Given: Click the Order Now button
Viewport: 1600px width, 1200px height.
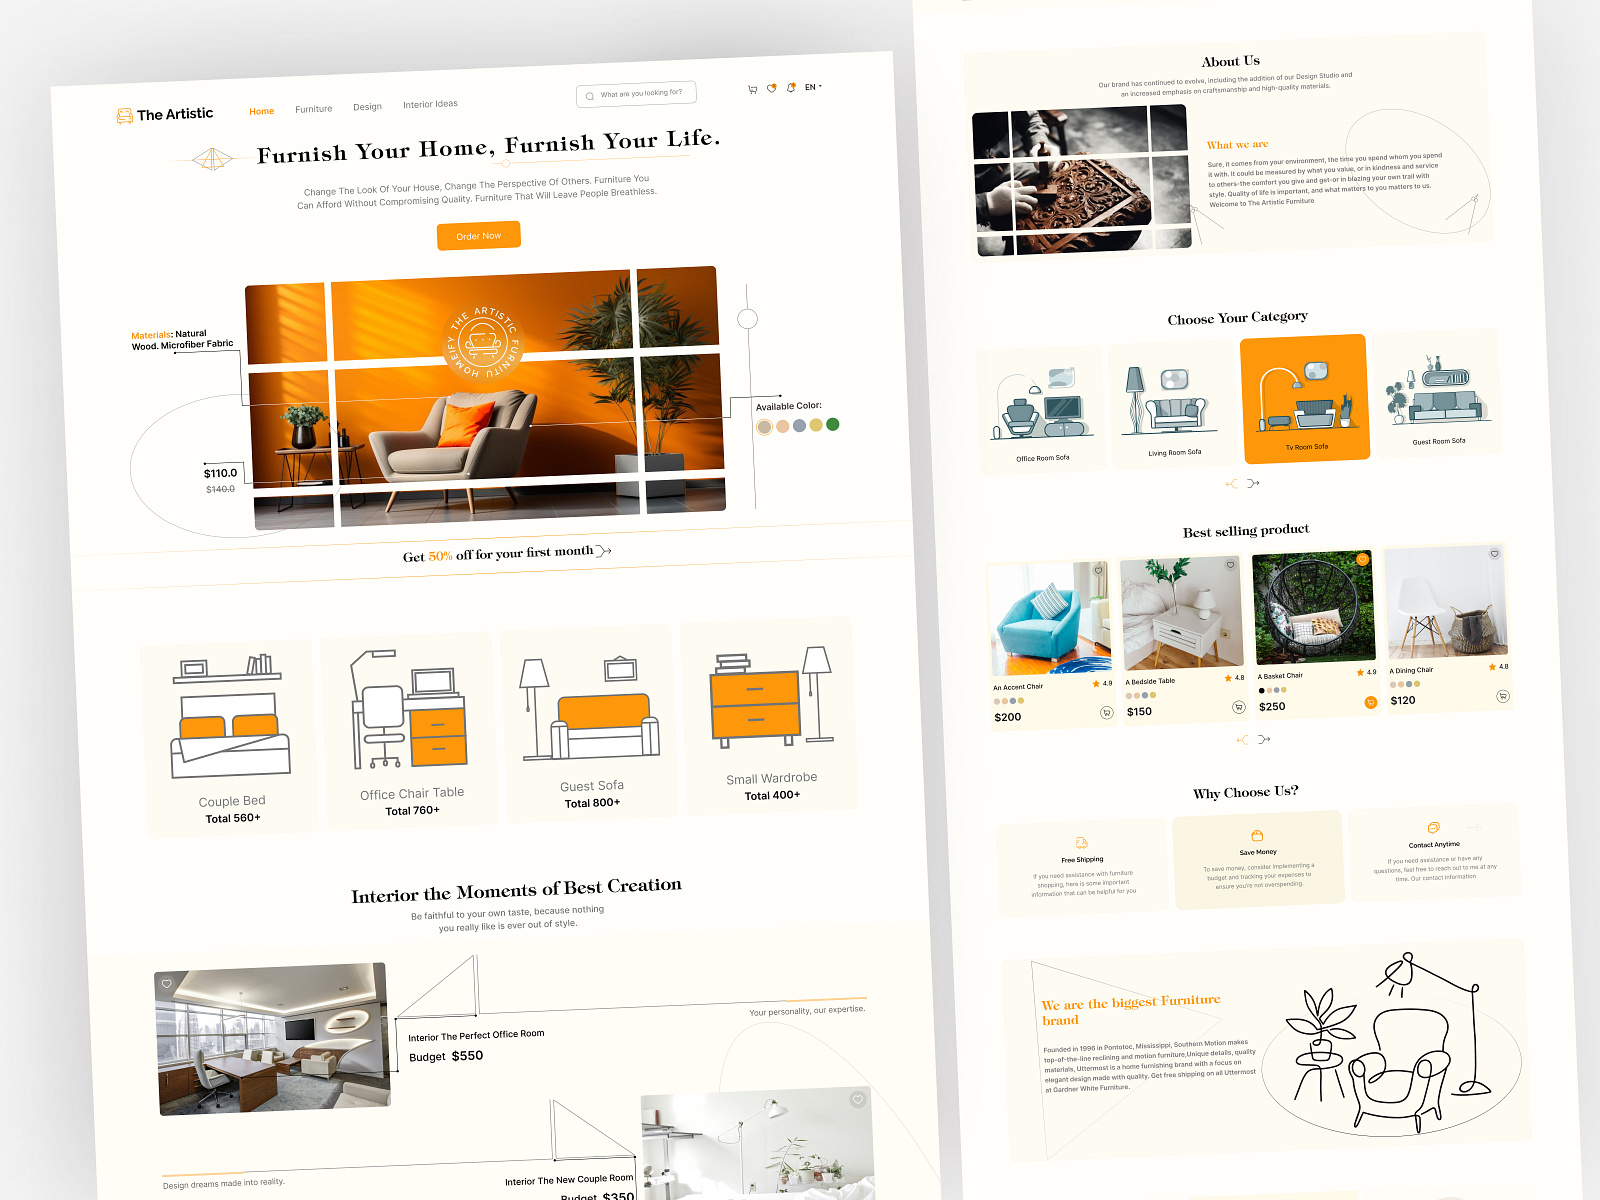Looking at the screenshot, I should pyautogui.click(x=479, y=236).
